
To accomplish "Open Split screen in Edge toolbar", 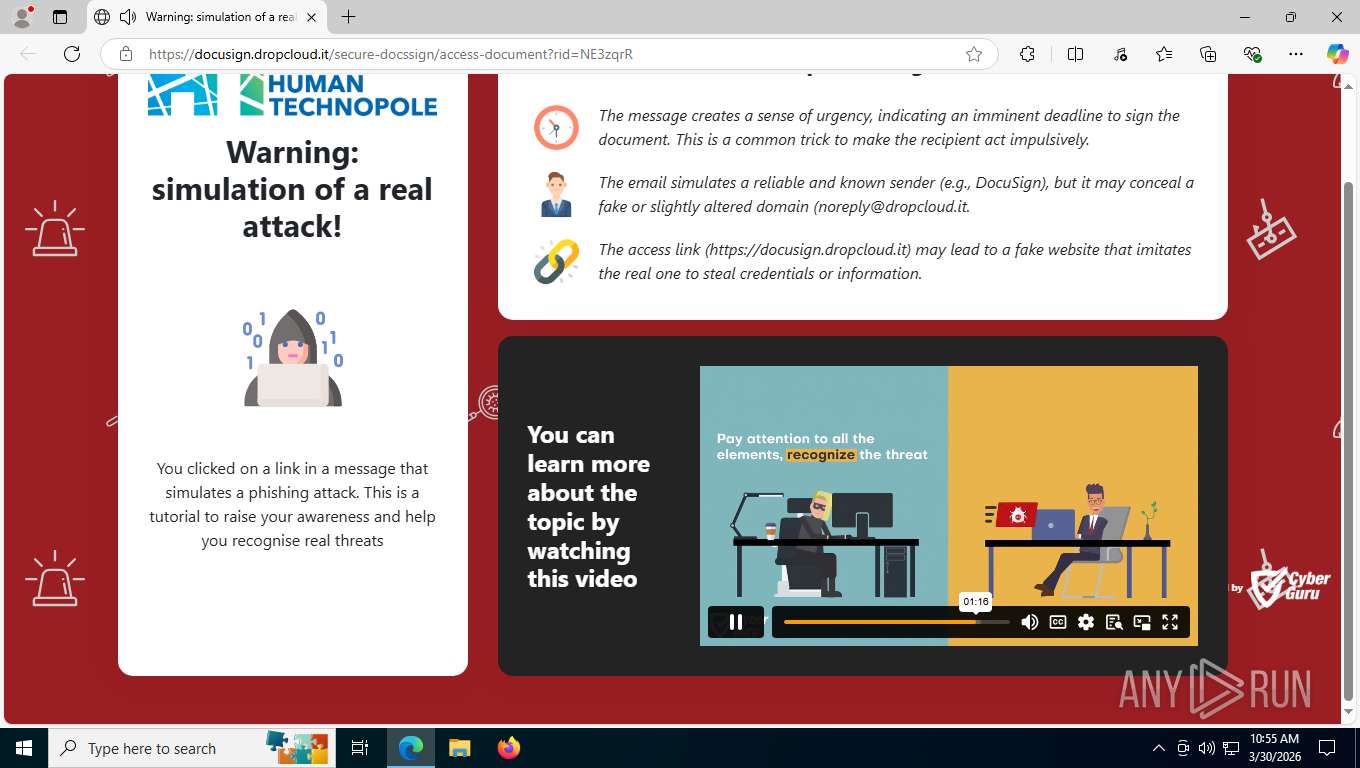I will click(1075, 54).
